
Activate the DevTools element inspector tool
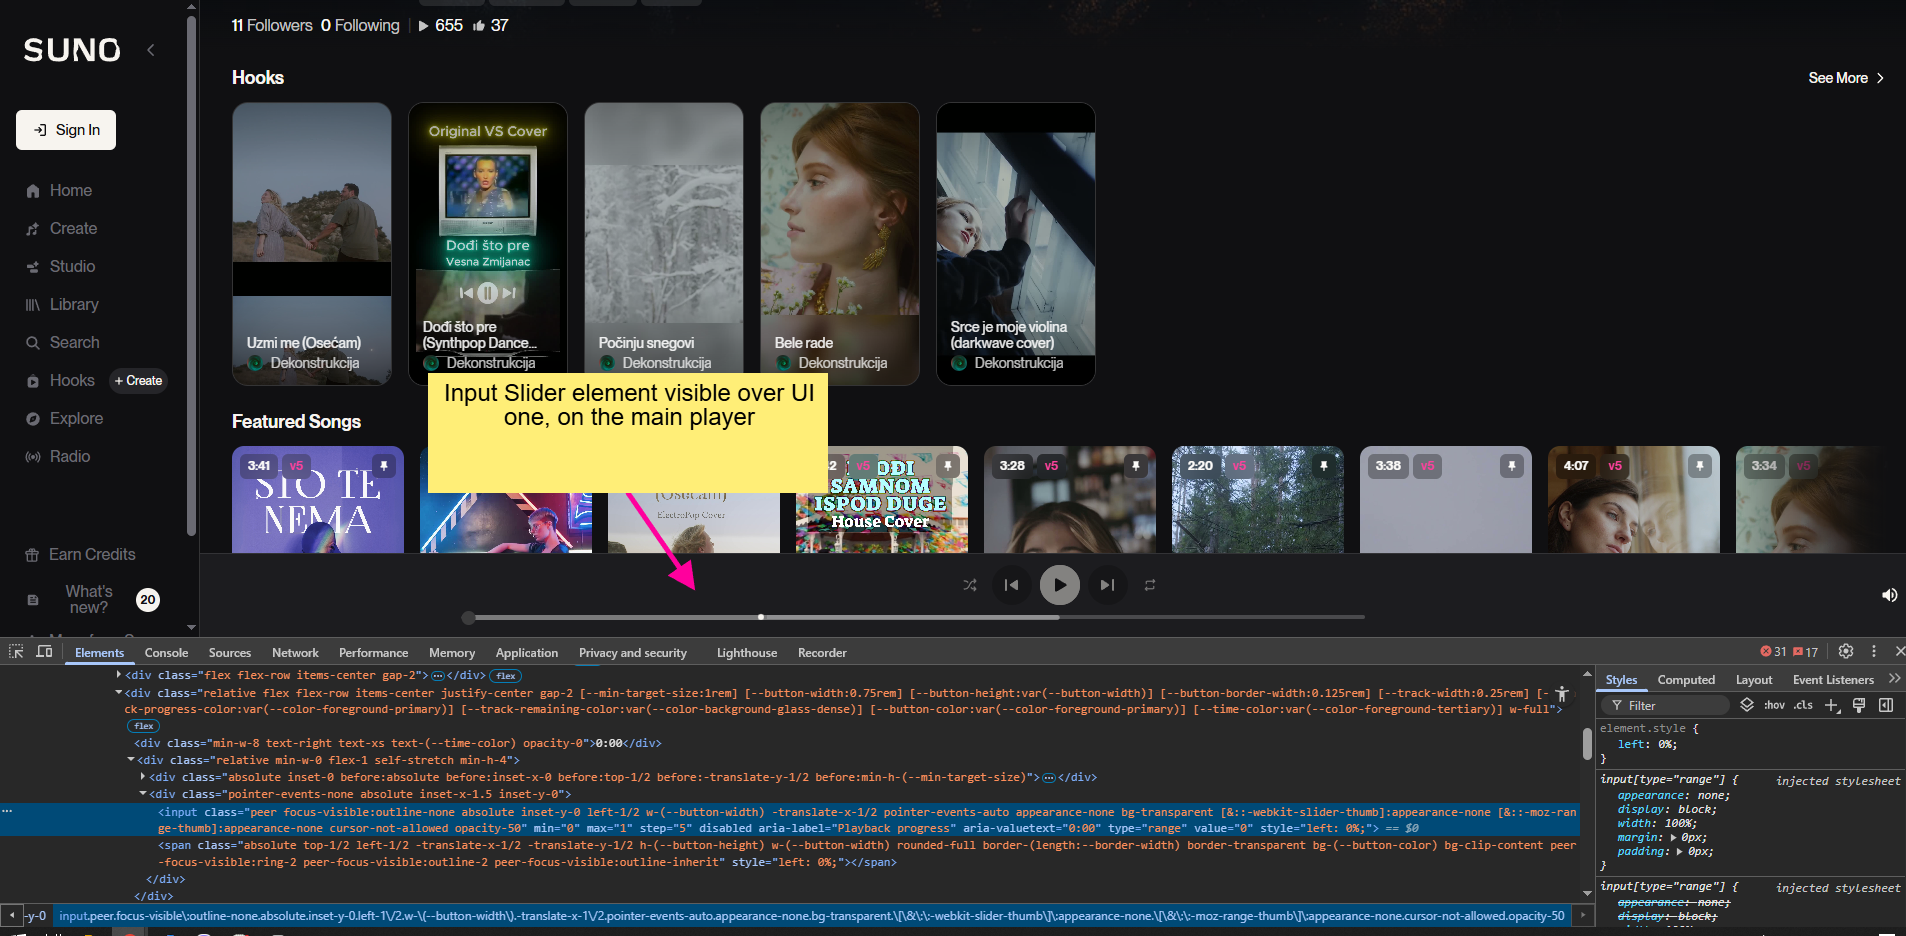[x=16, y=652]
